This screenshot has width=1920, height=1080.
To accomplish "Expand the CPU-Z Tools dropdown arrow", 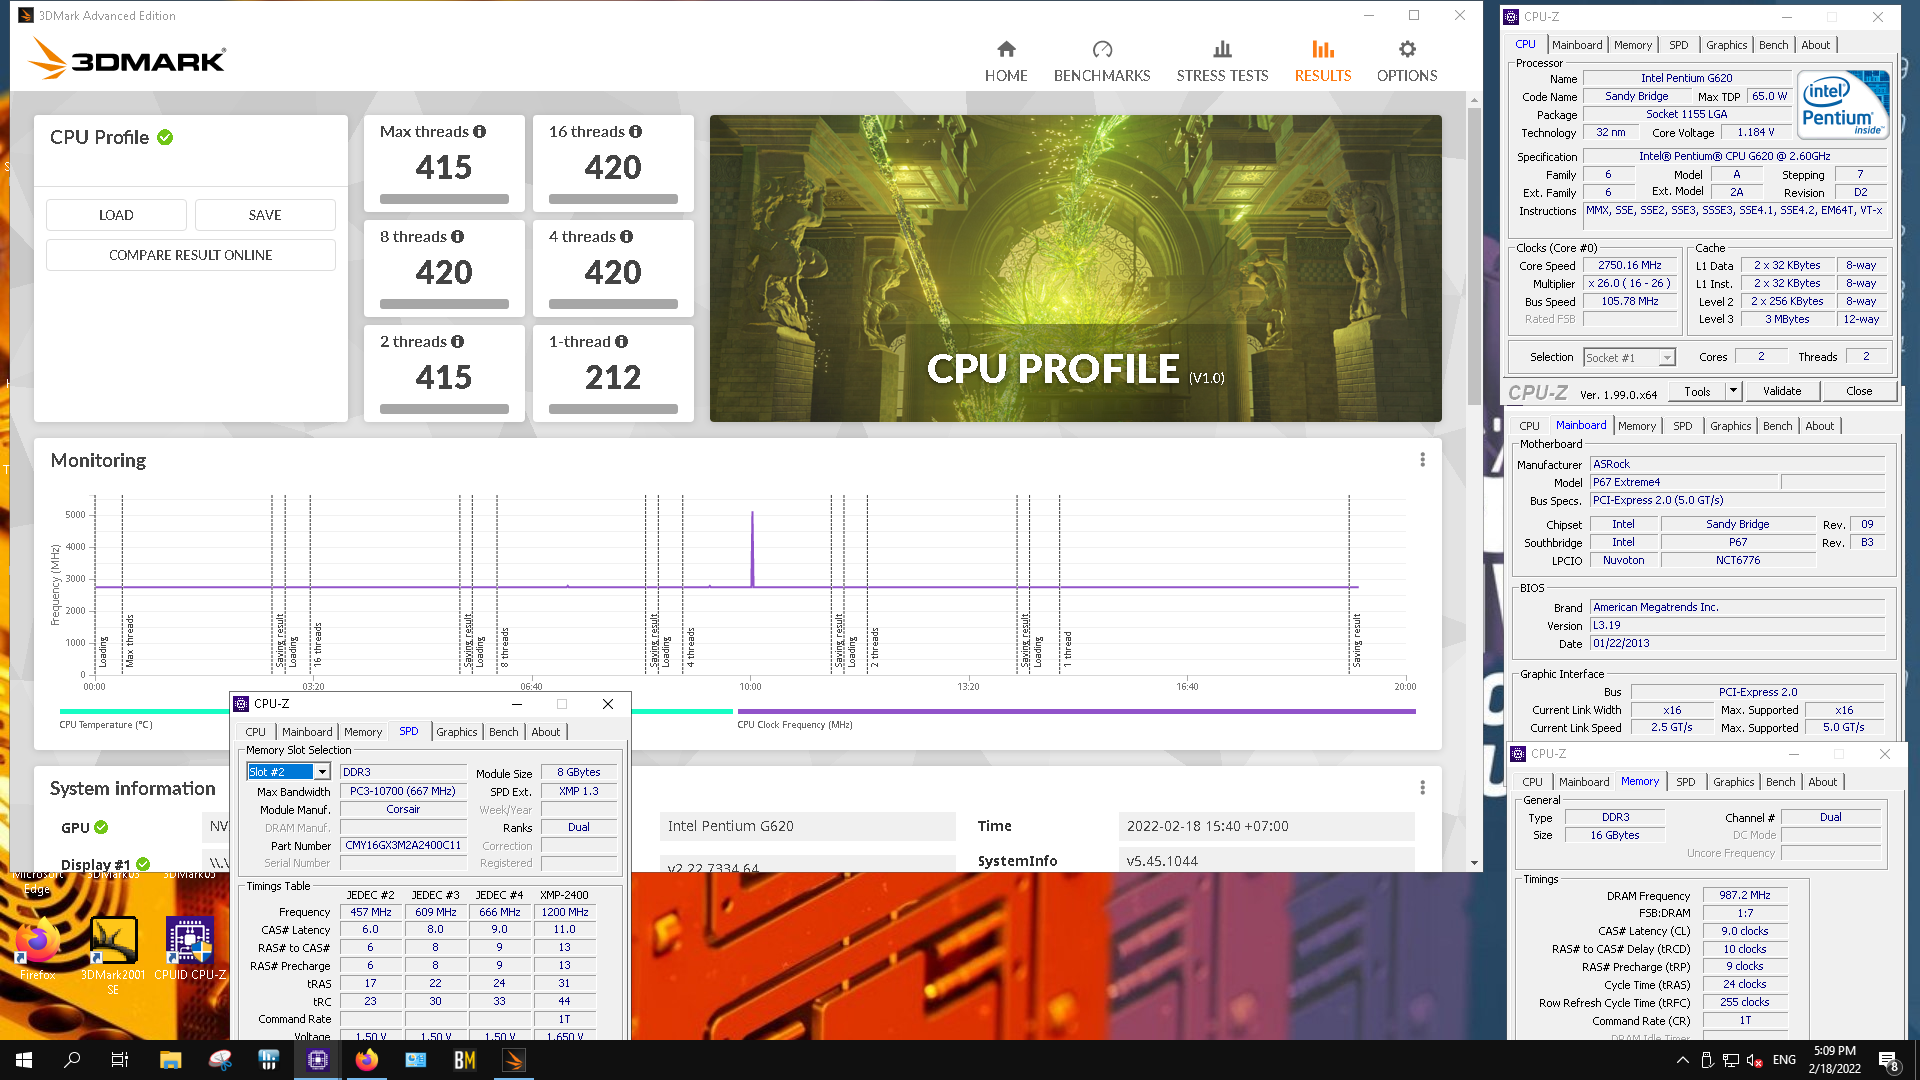I will (x=1733, y=391).
